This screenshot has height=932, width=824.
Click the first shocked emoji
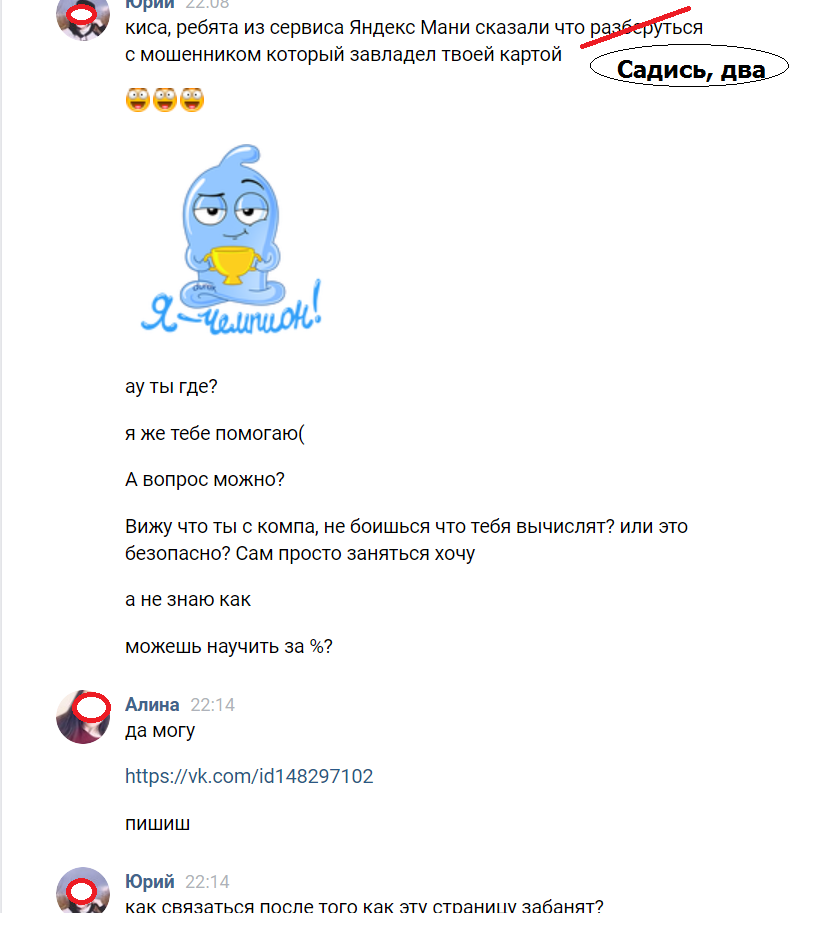[x=138, y=99]
